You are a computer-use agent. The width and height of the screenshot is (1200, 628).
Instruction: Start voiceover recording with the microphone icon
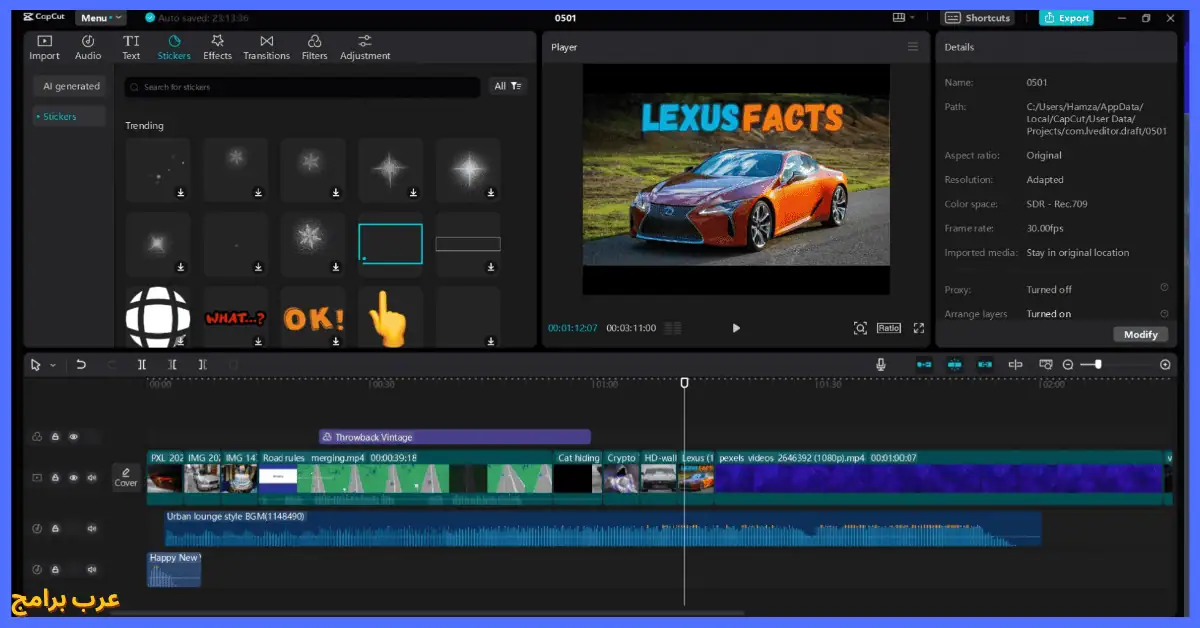coord(881,365)
